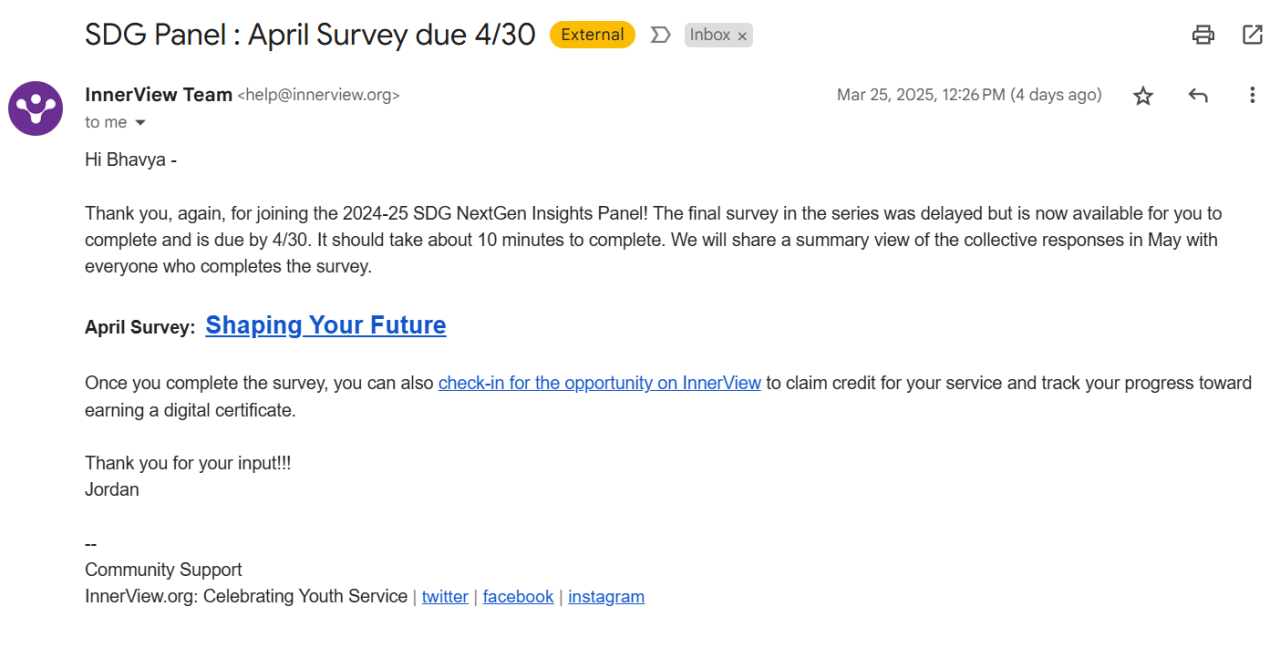This screenshot has width=1280, height=658.
Task: Print this email with printer icon
Action: (1203, 35)
